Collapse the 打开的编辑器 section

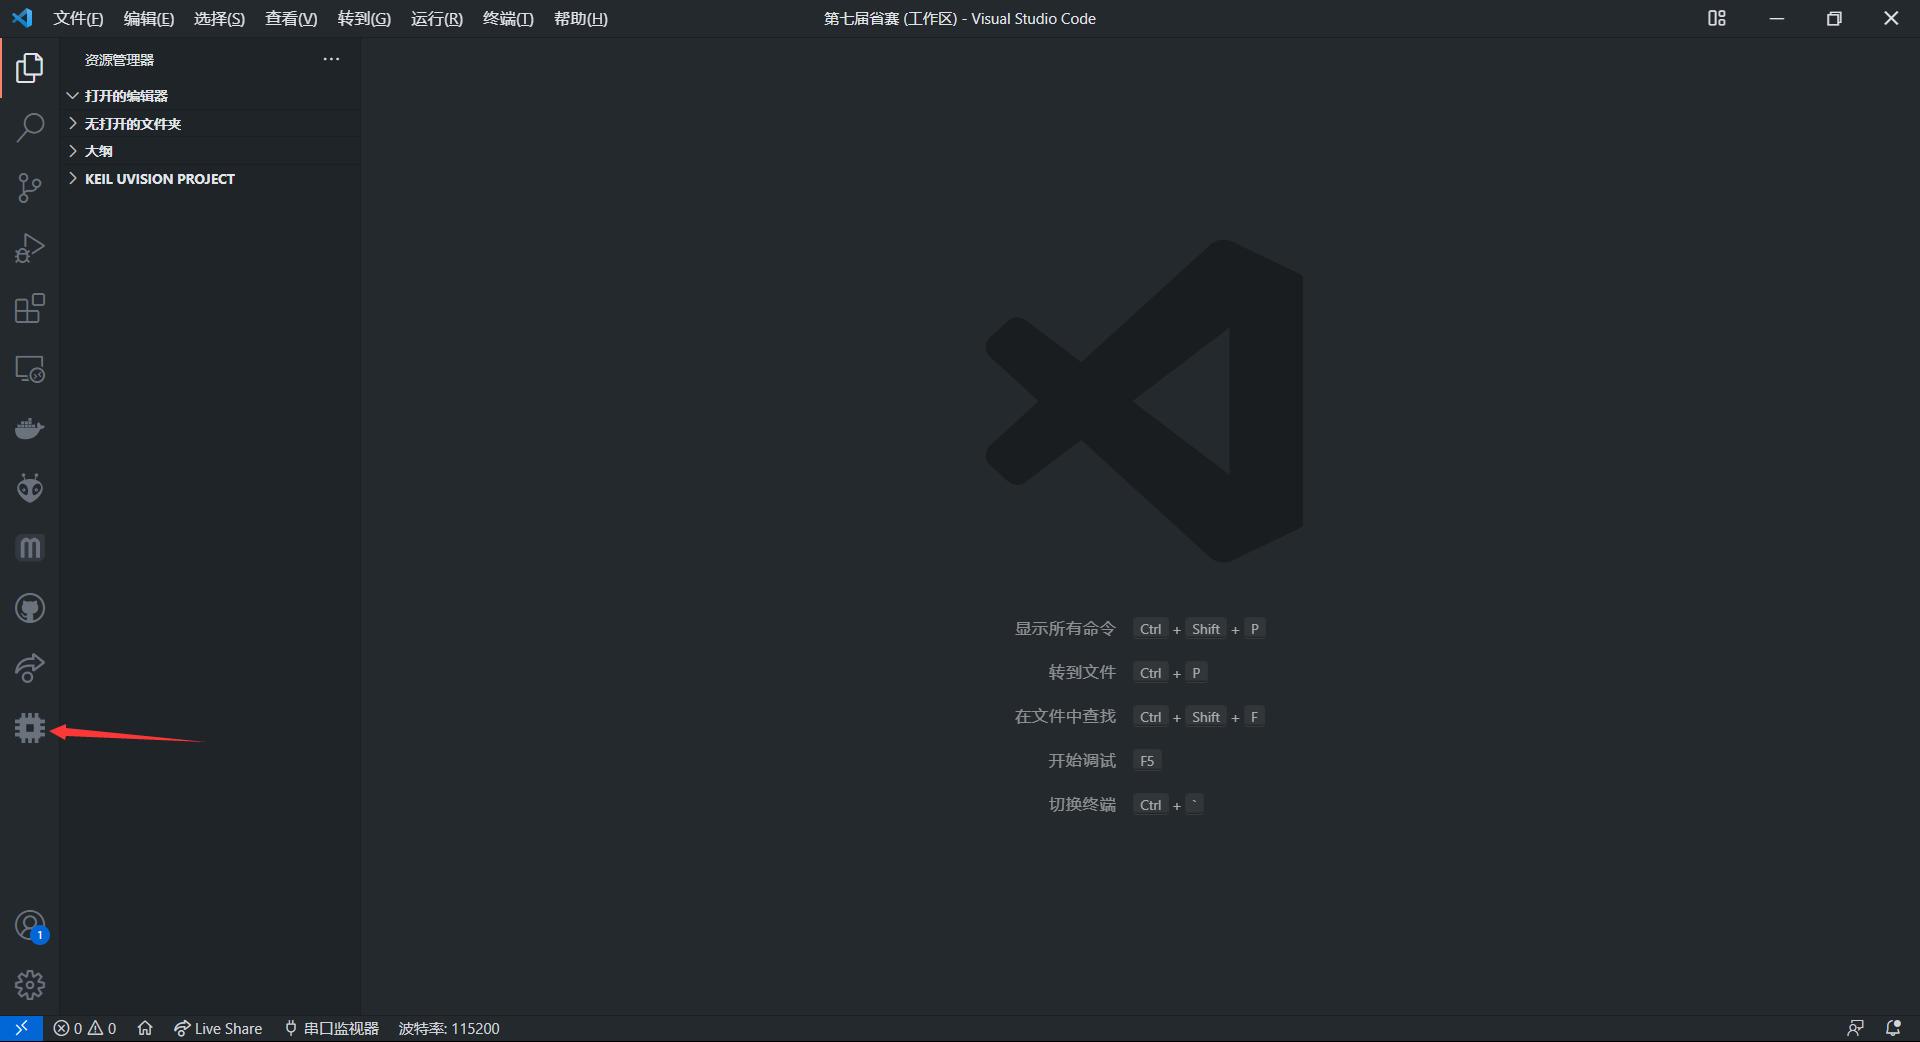pyautogui.click(x=210, y=96)
